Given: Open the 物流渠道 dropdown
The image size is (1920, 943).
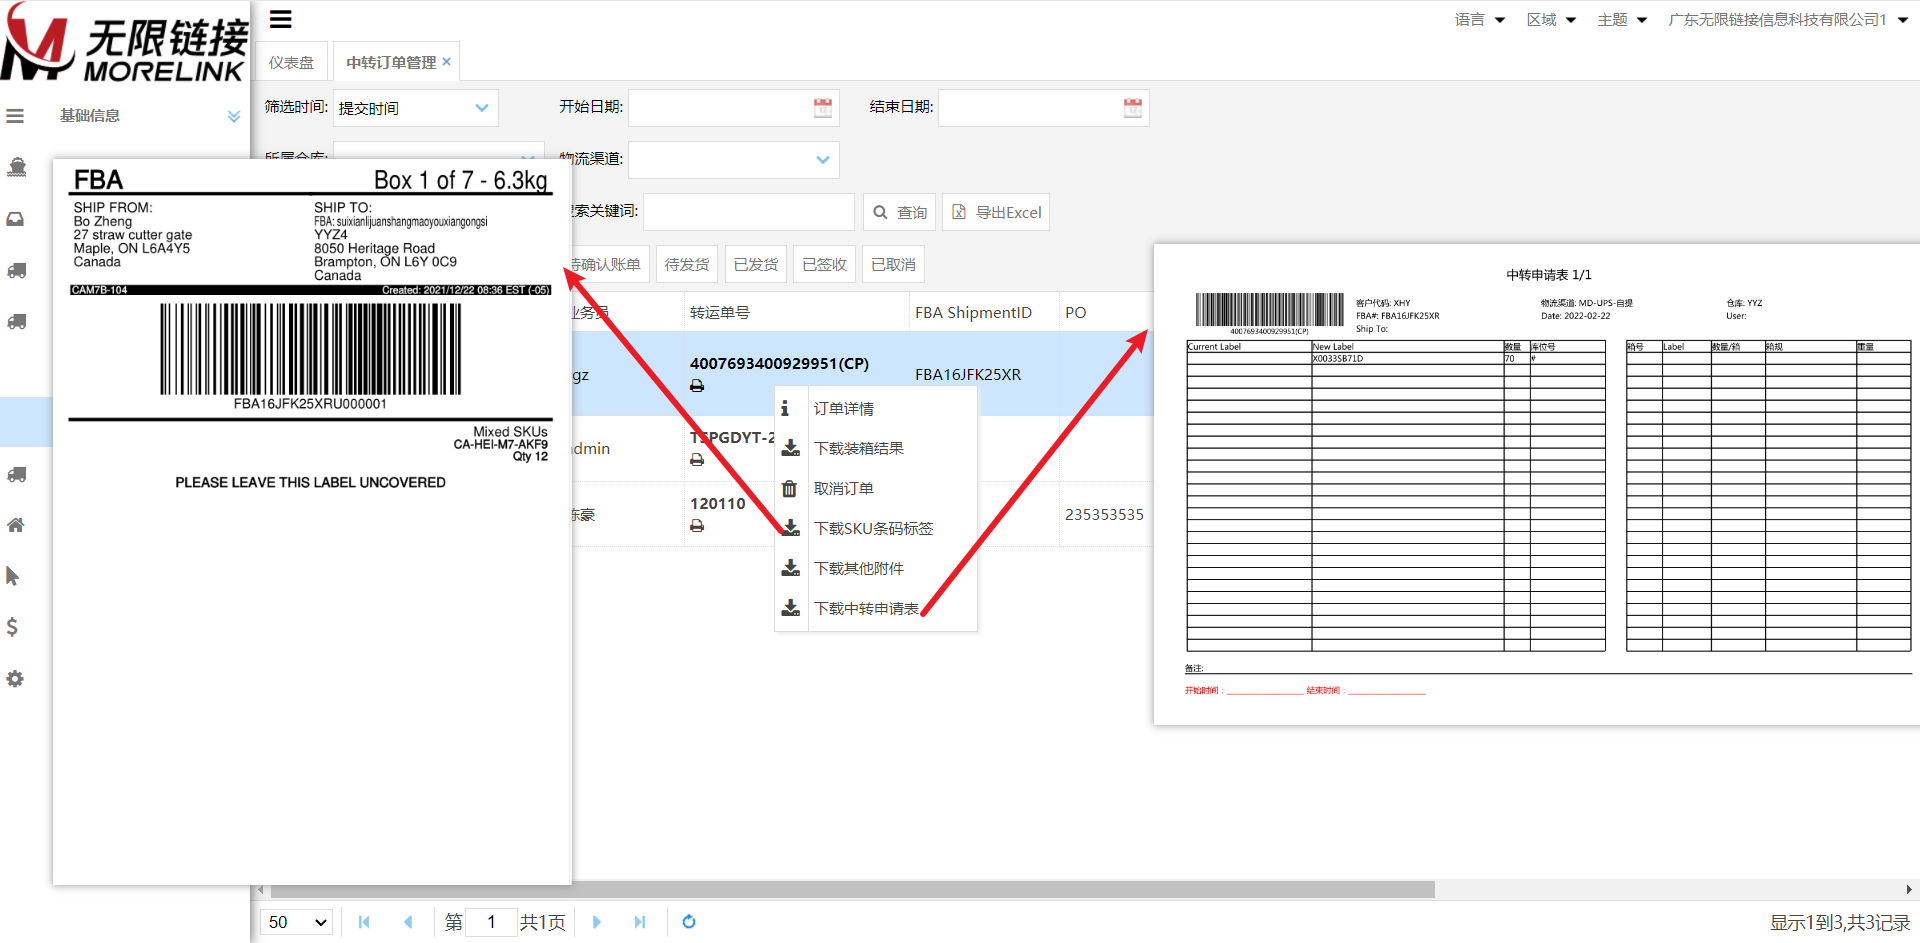Looking at the screenshot, I should coord(733,160).
